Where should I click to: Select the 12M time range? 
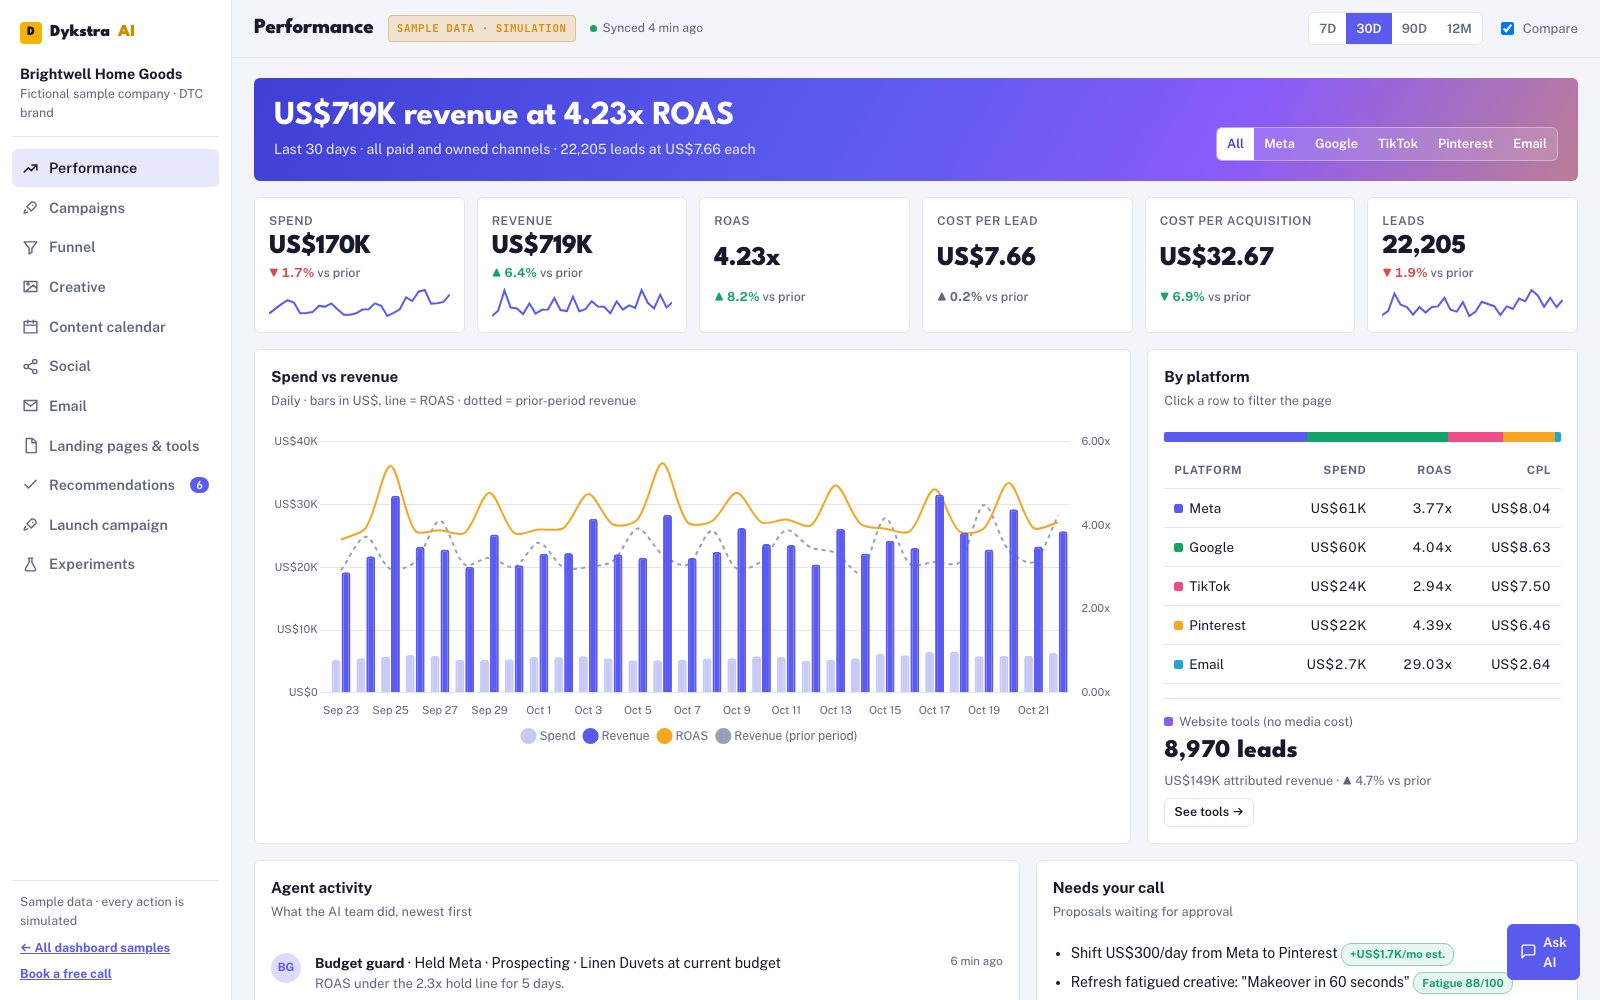(1459, 28)
